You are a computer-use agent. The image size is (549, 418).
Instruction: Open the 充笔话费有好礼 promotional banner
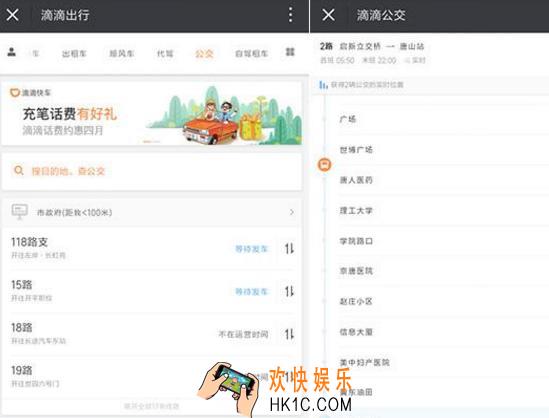pos(152,113)
